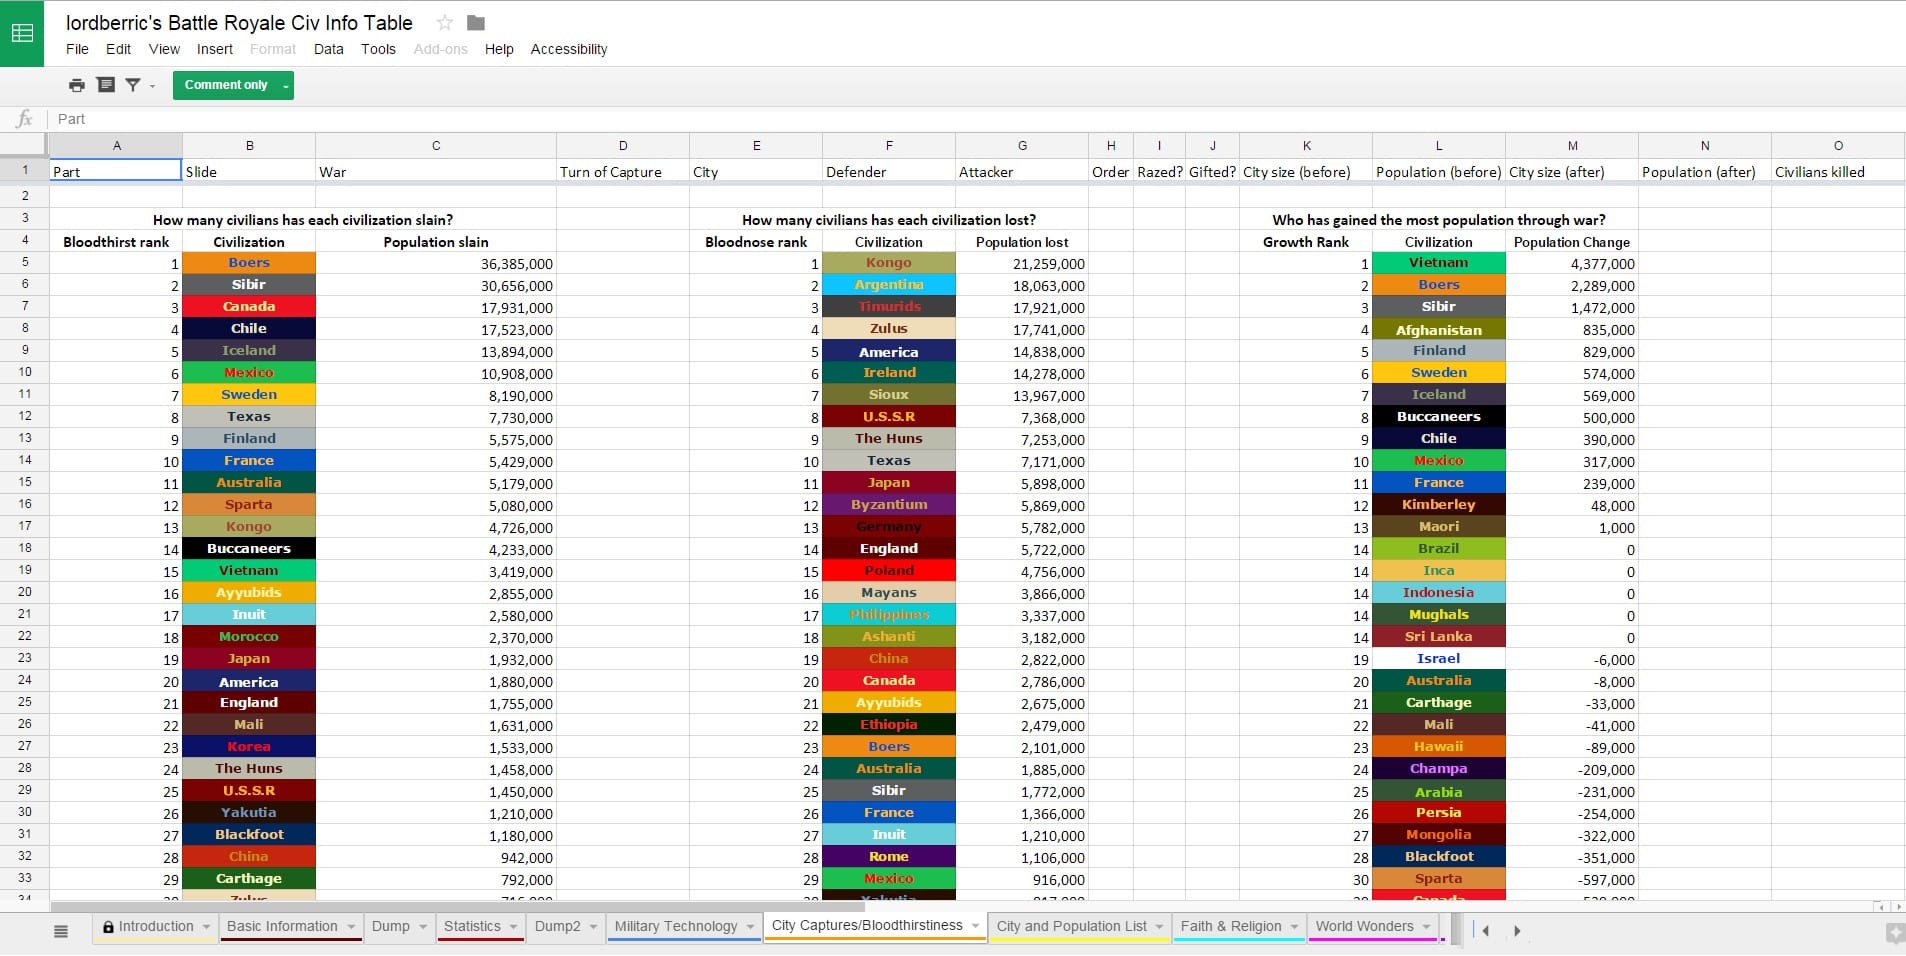Switch to the Military Technology sheet tab
The height and width of the screenshot is (956, 1906).
(x=675, y=926)
